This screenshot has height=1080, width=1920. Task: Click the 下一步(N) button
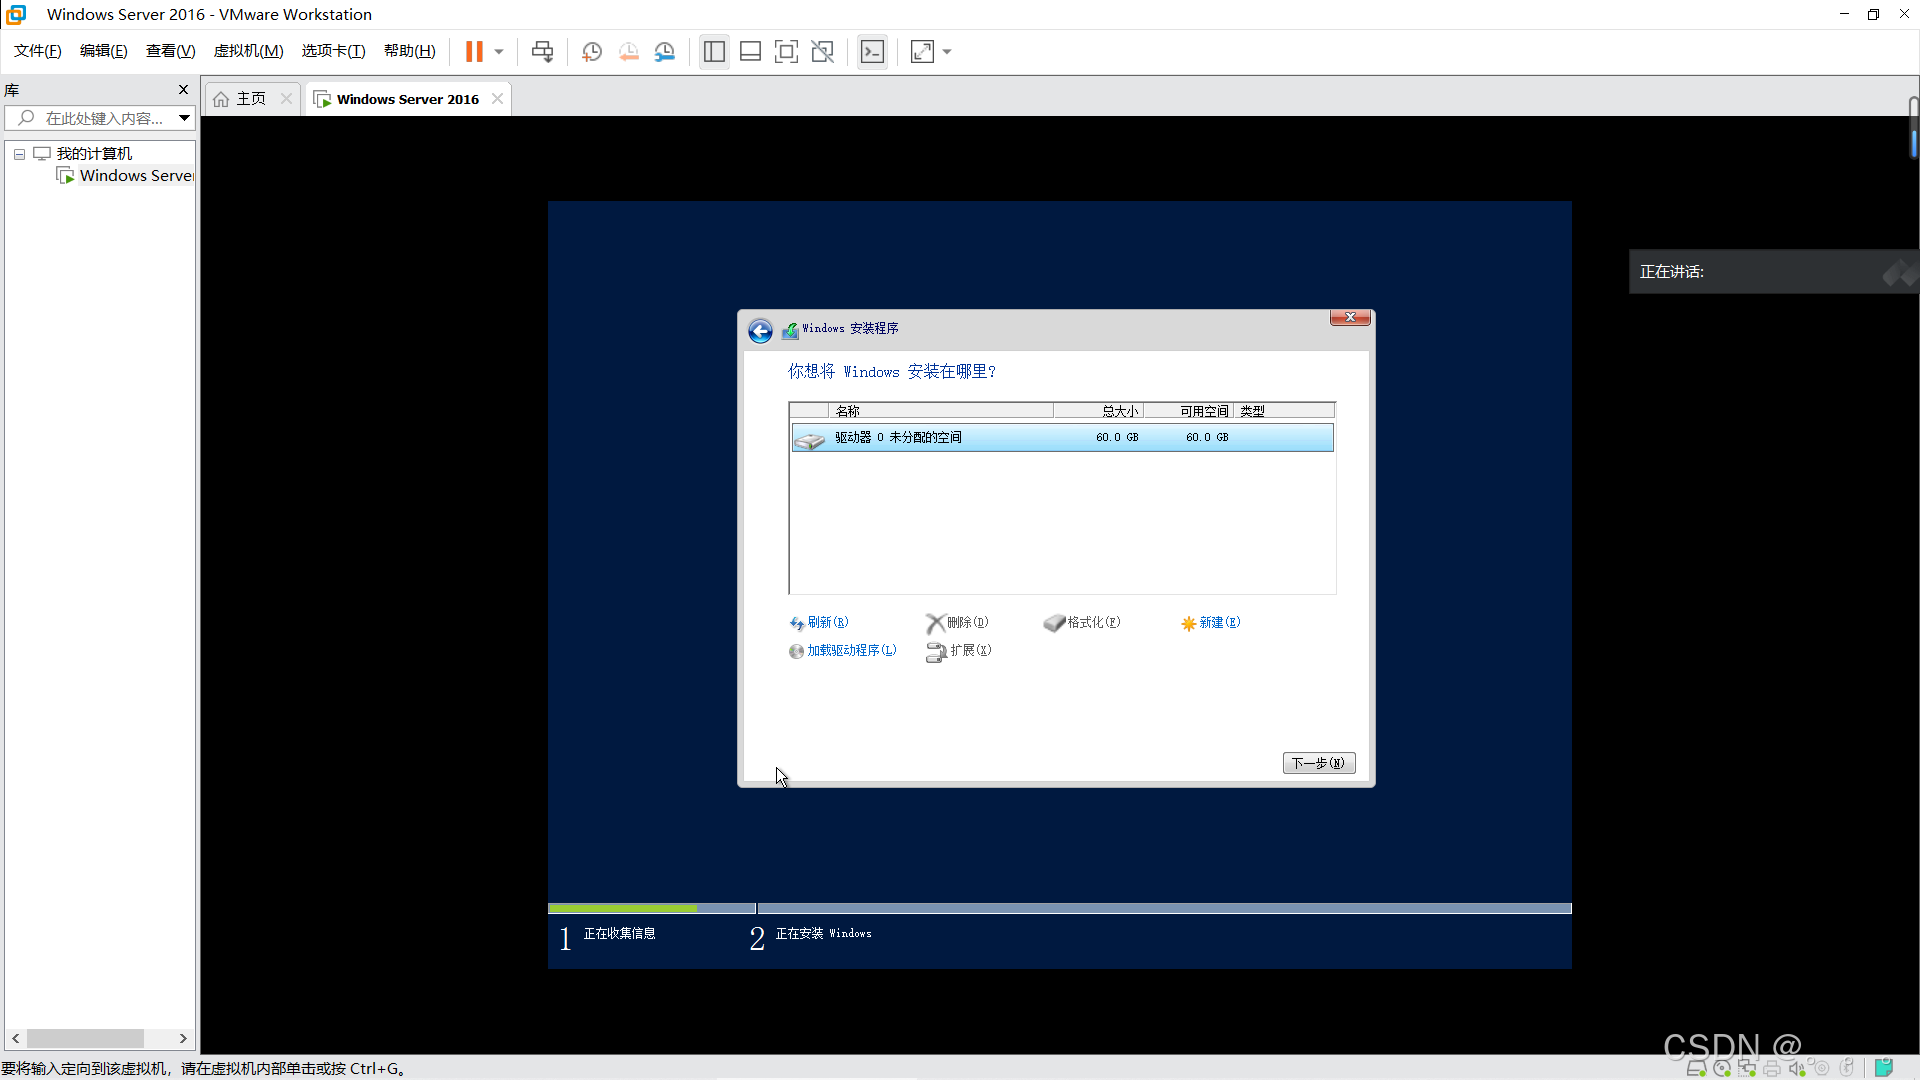[1318, 763]
